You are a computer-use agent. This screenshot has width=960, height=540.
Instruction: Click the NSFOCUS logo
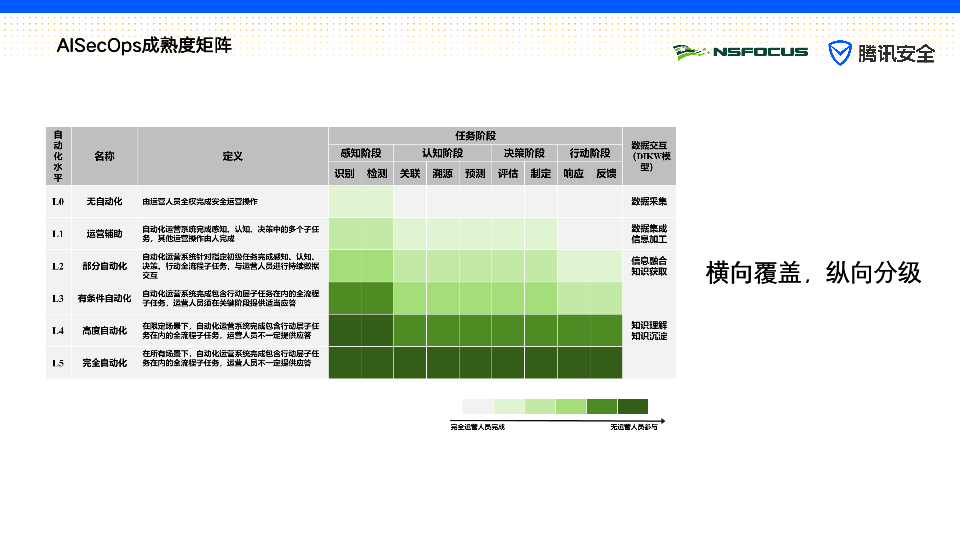tap(740, 52)
